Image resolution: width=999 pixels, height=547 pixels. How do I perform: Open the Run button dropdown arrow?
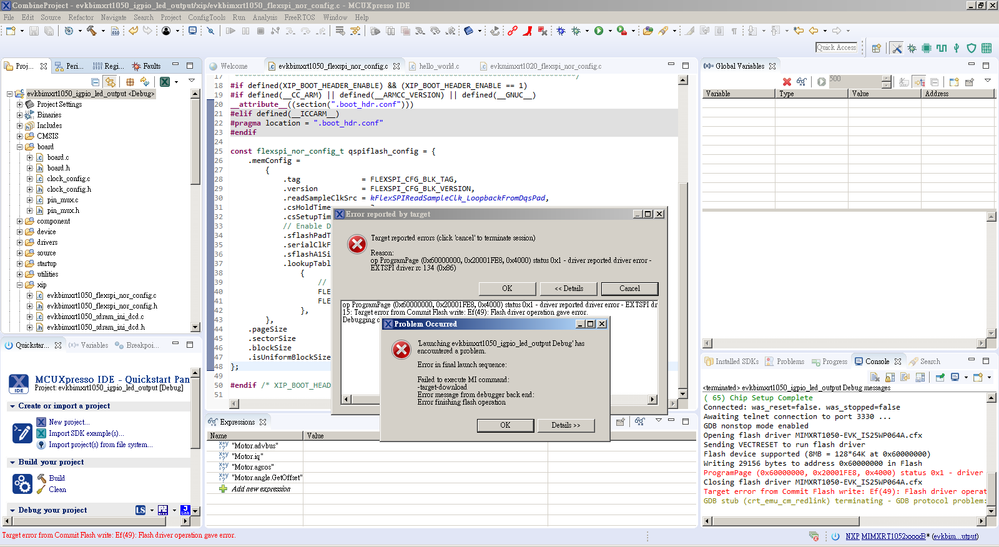point(610,31)
